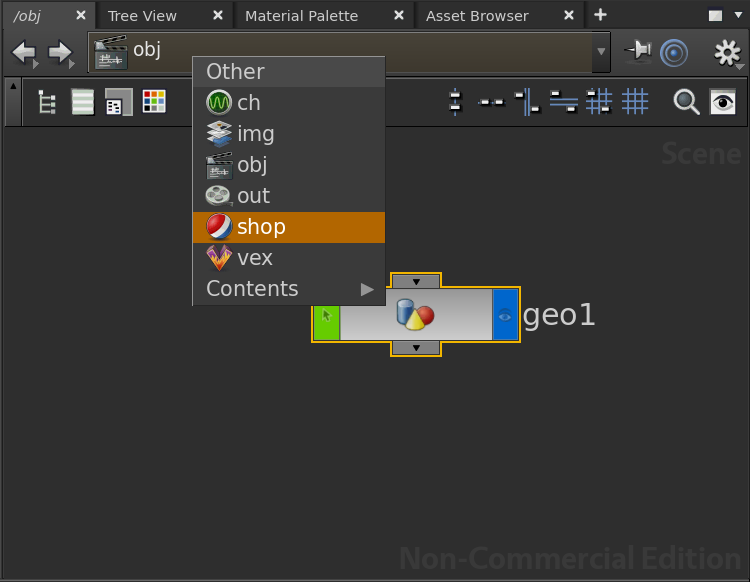Expand the geo1 node bottom output arrow

pyautogui.click(x=416, y=348)
